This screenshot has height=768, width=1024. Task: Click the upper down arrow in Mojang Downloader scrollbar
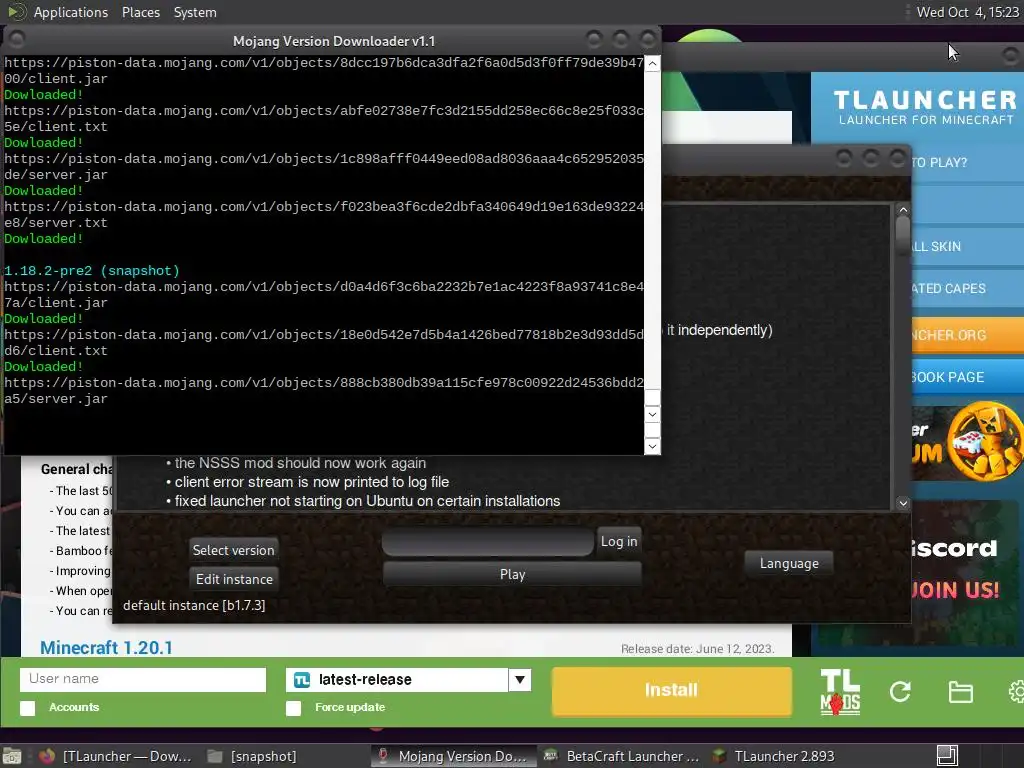click(x=652, y=414)
